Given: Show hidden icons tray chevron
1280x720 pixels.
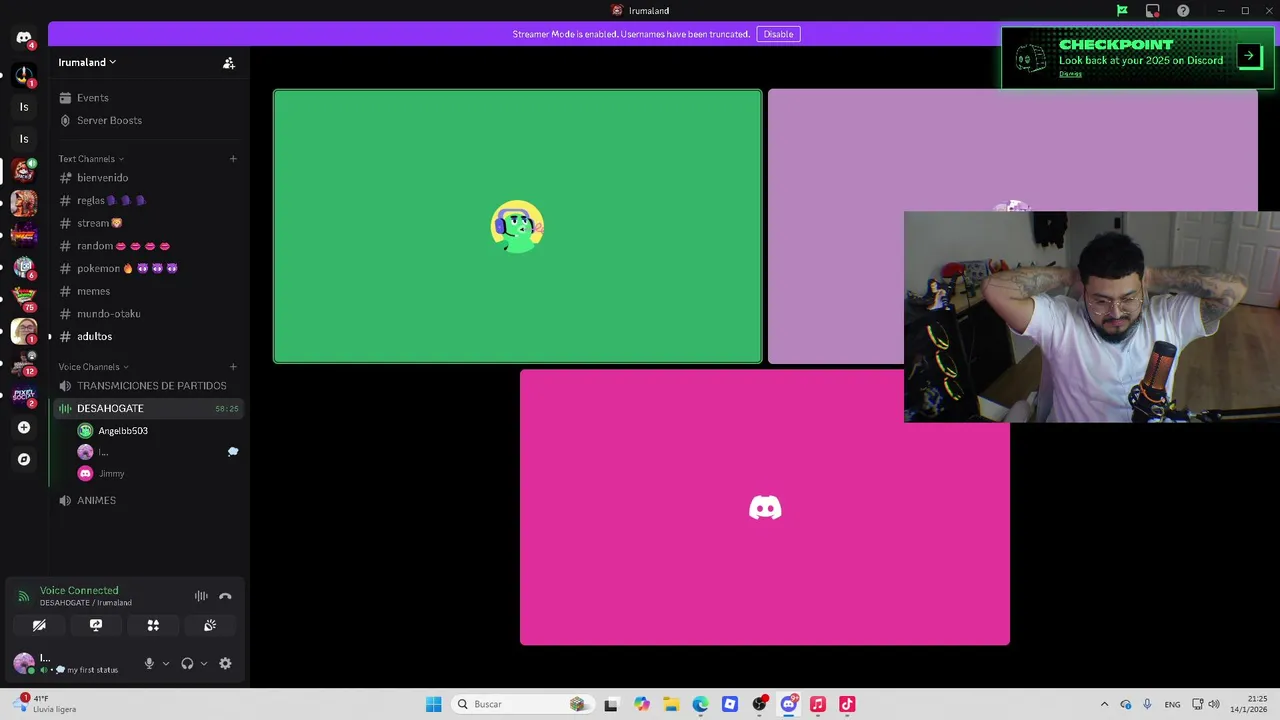Looking at the screenshot, I should pyautogui.click(x=1104, y=704).
